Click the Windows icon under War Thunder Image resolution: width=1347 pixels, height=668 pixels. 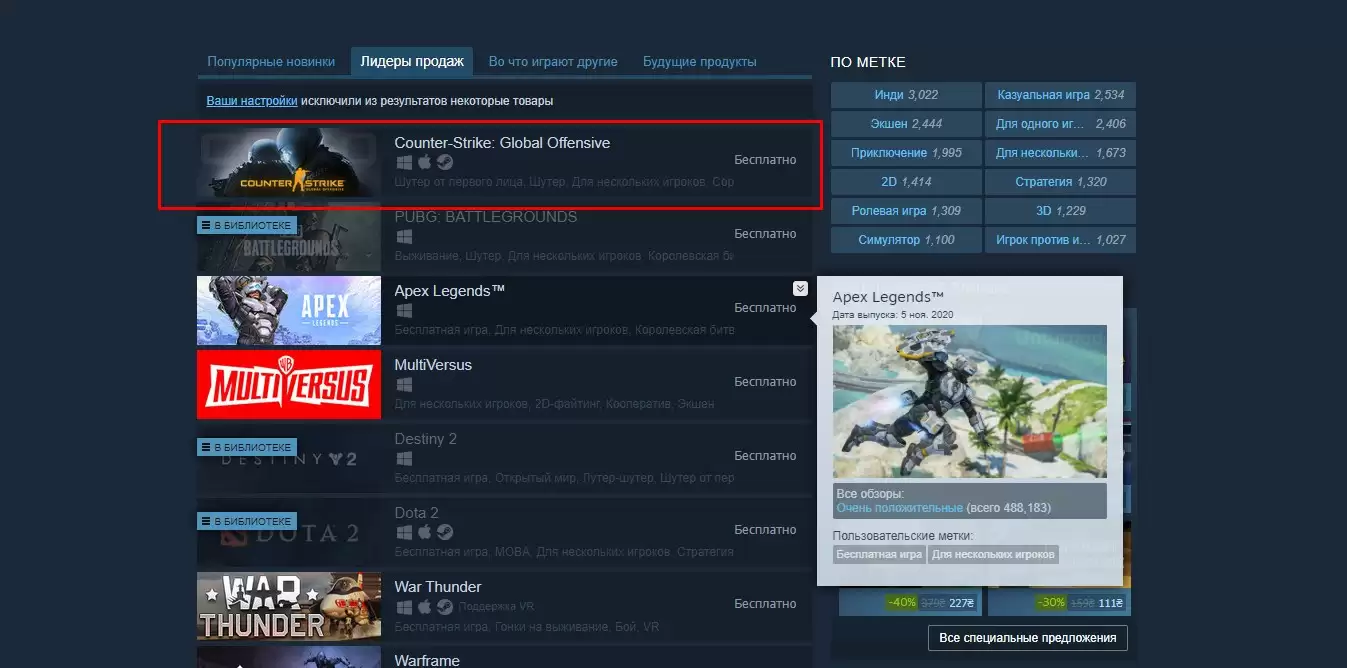click(404, 607)
